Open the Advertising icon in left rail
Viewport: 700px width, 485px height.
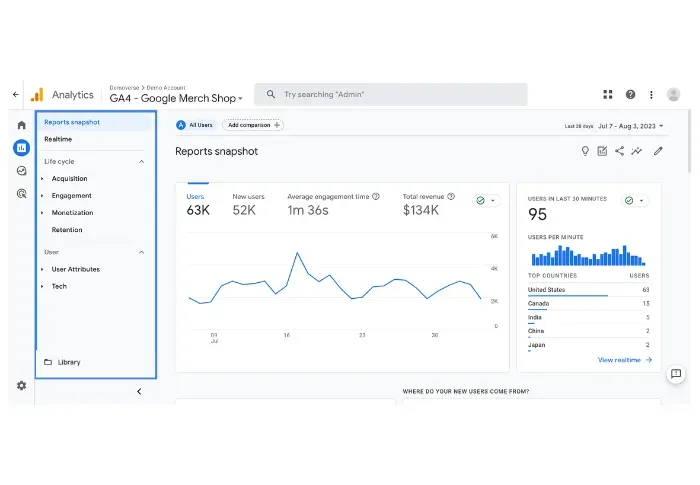(x=21, y=193)
